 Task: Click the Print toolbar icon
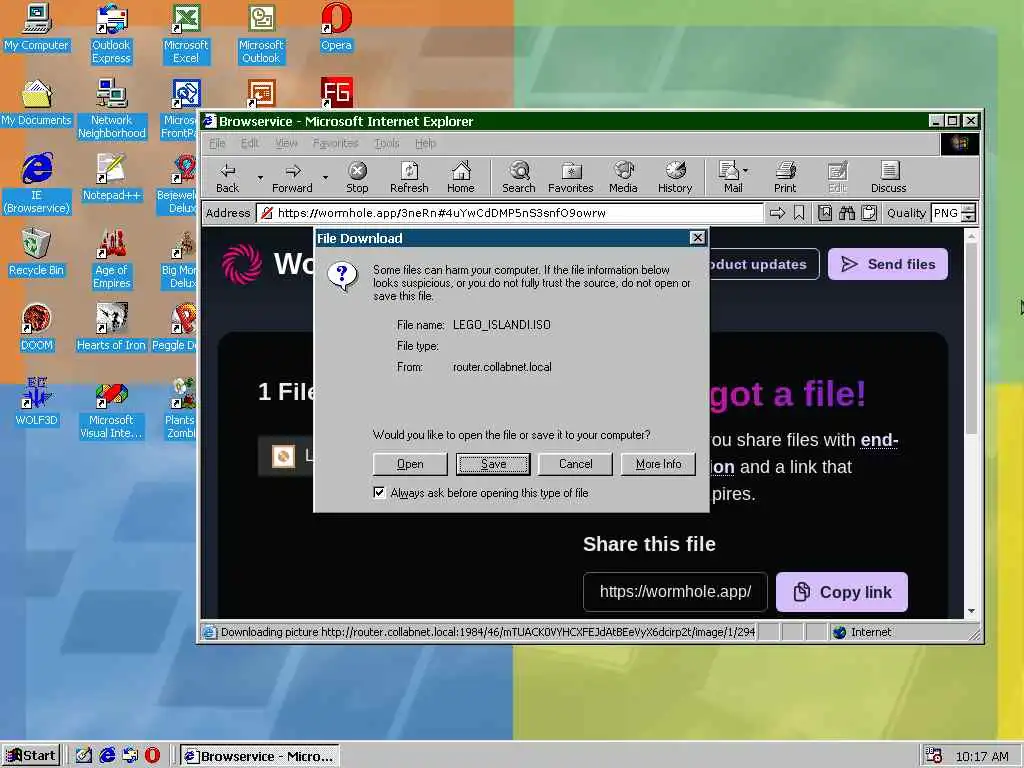[x=785, y=178]
